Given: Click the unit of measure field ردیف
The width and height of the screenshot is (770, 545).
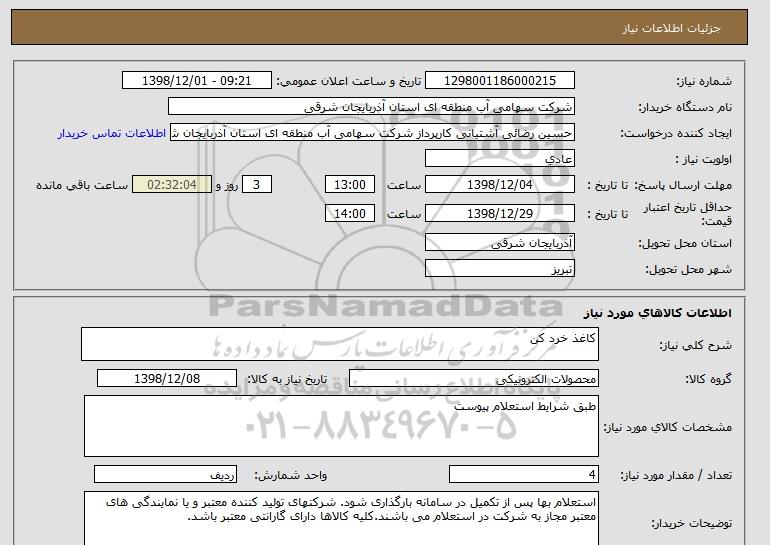Looking at the screenshot, I should (x=165, y=475).
